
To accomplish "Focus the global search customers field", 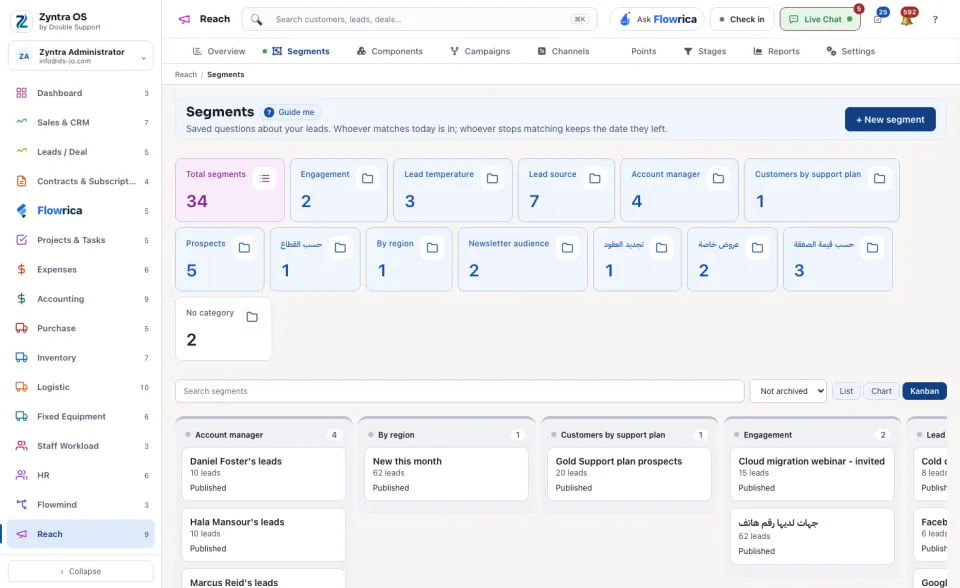I will coord(419,20).
